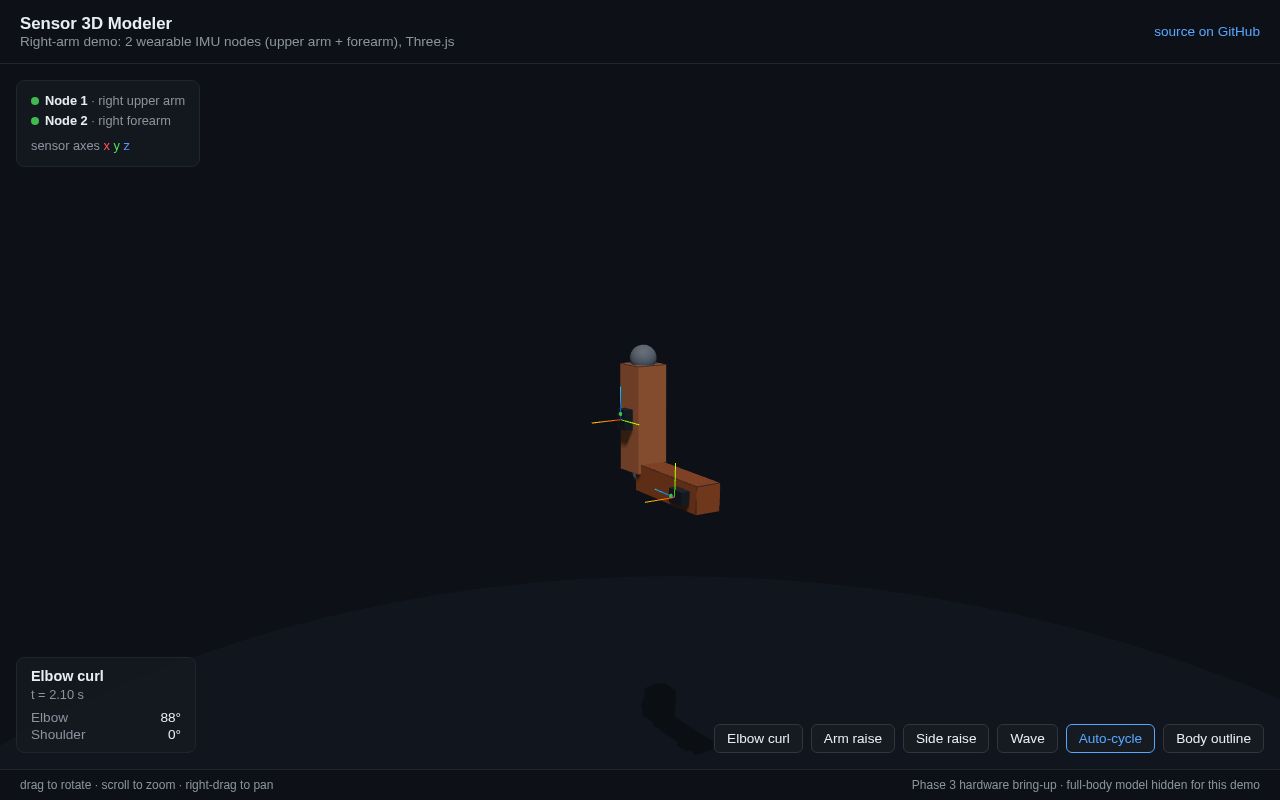Click the Sensor 3D Modeler title
The image size is (1280, 800).
coord(96,24)
